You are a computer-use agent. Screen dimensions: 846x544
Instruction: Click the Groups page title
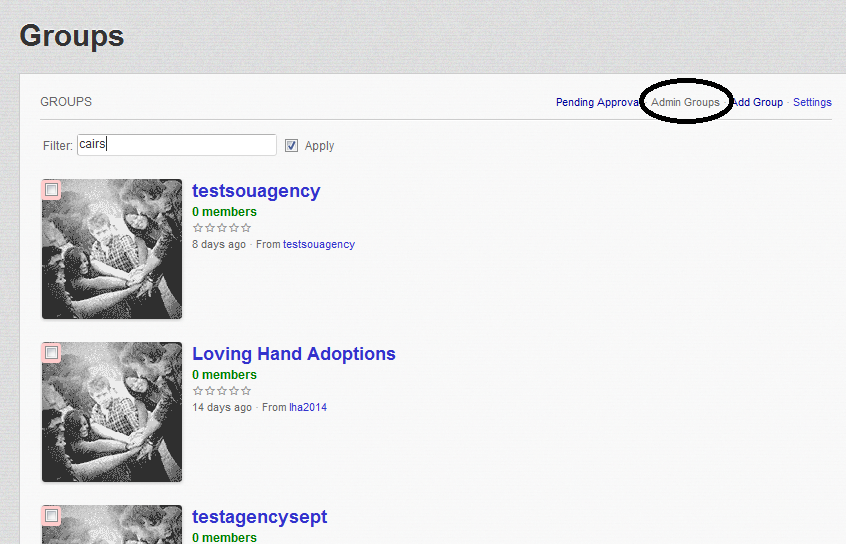72,36
